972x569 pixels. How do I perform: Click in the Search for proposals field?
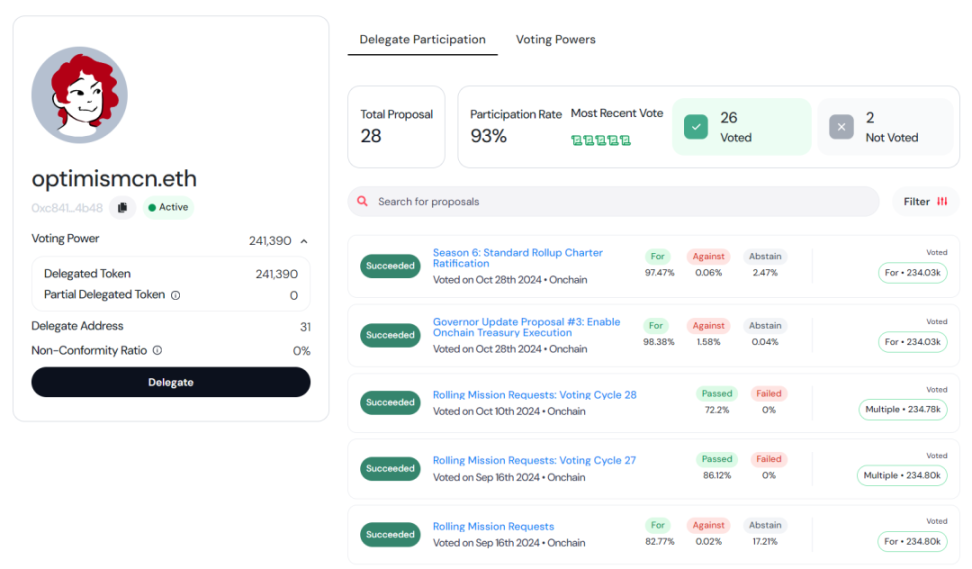coord(620,202)
